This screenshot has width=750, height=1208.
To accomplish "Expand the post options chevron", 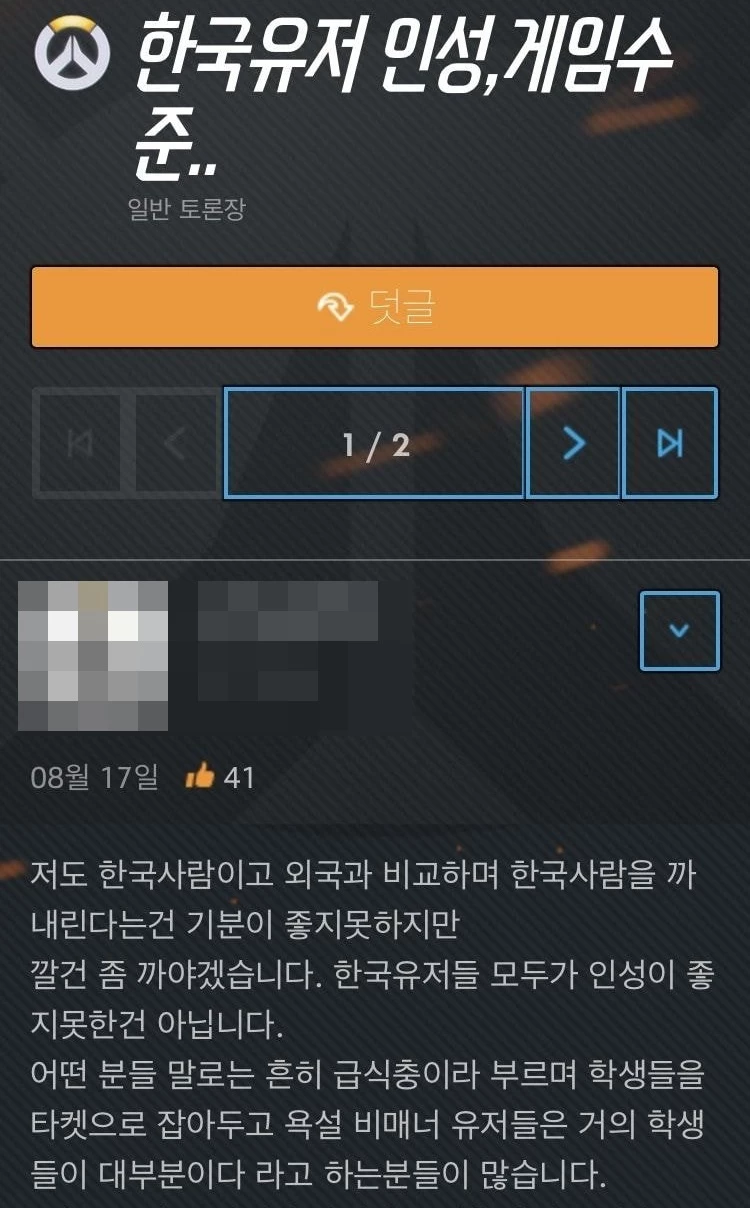I will point(679,630).
